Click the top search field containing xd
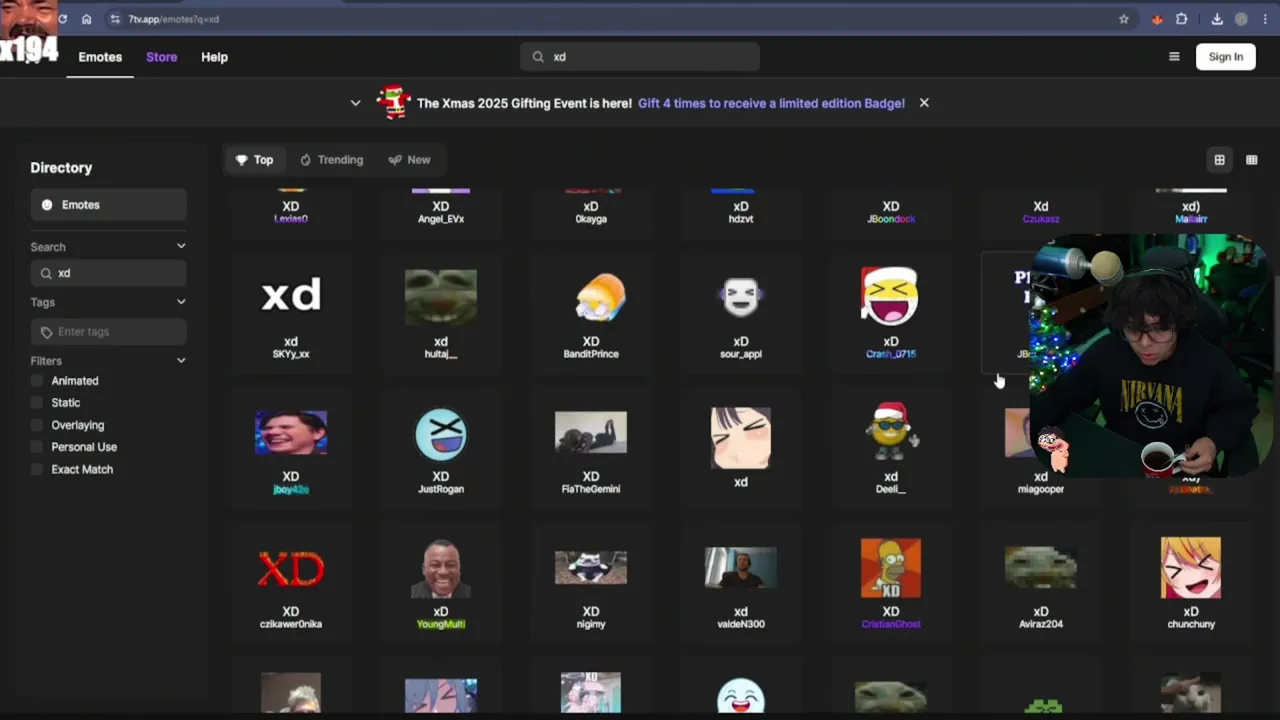 (x=640, y=57)
